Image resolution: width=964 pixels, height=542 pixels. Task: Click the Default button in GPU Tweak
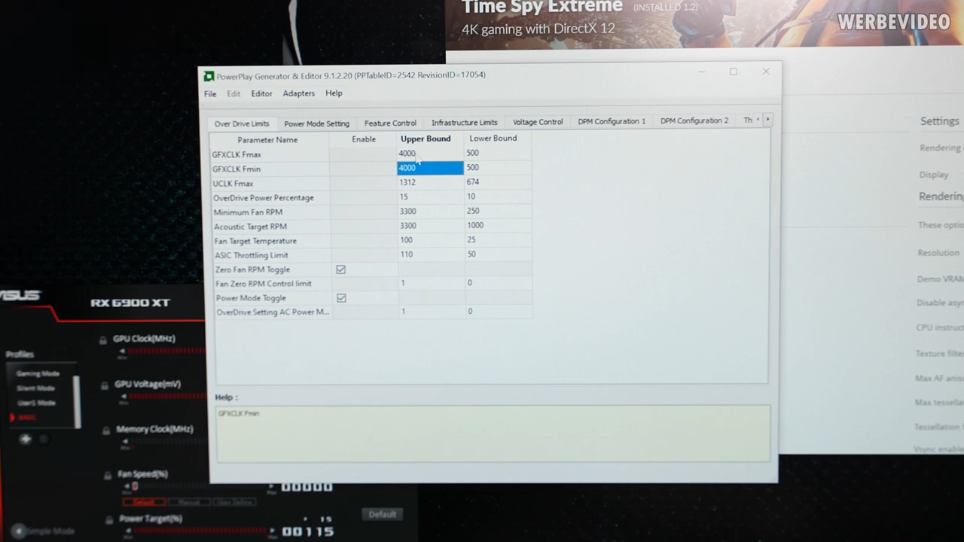point(382,514)
